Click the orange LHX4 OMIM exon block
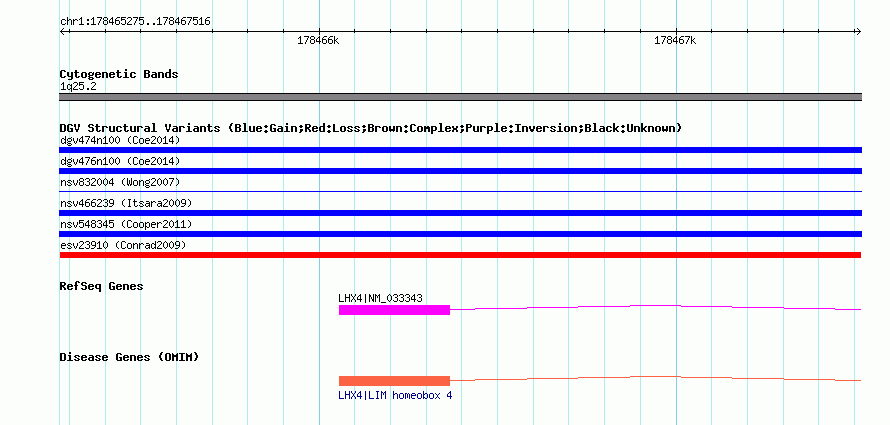890x425 pixels. click(x=394, y=381)
